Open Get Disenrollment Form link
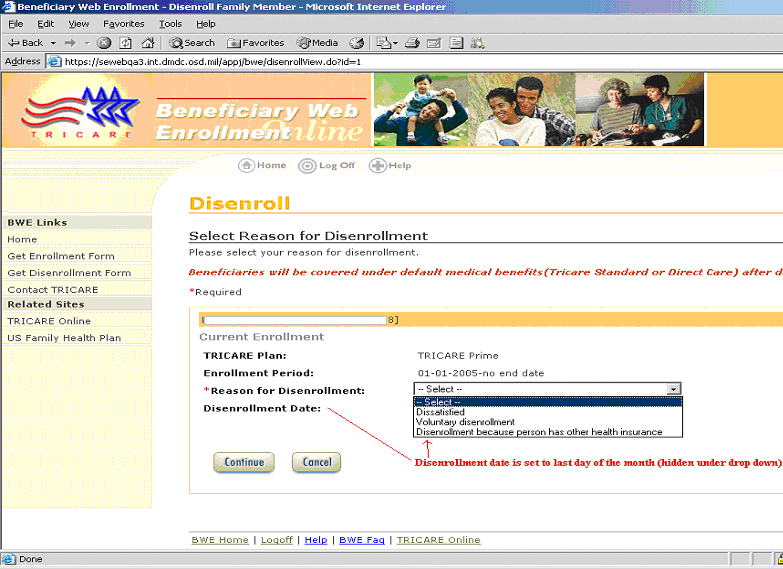Image resolution: width=783 pixels, height=569 pixels. coord(69,273)
